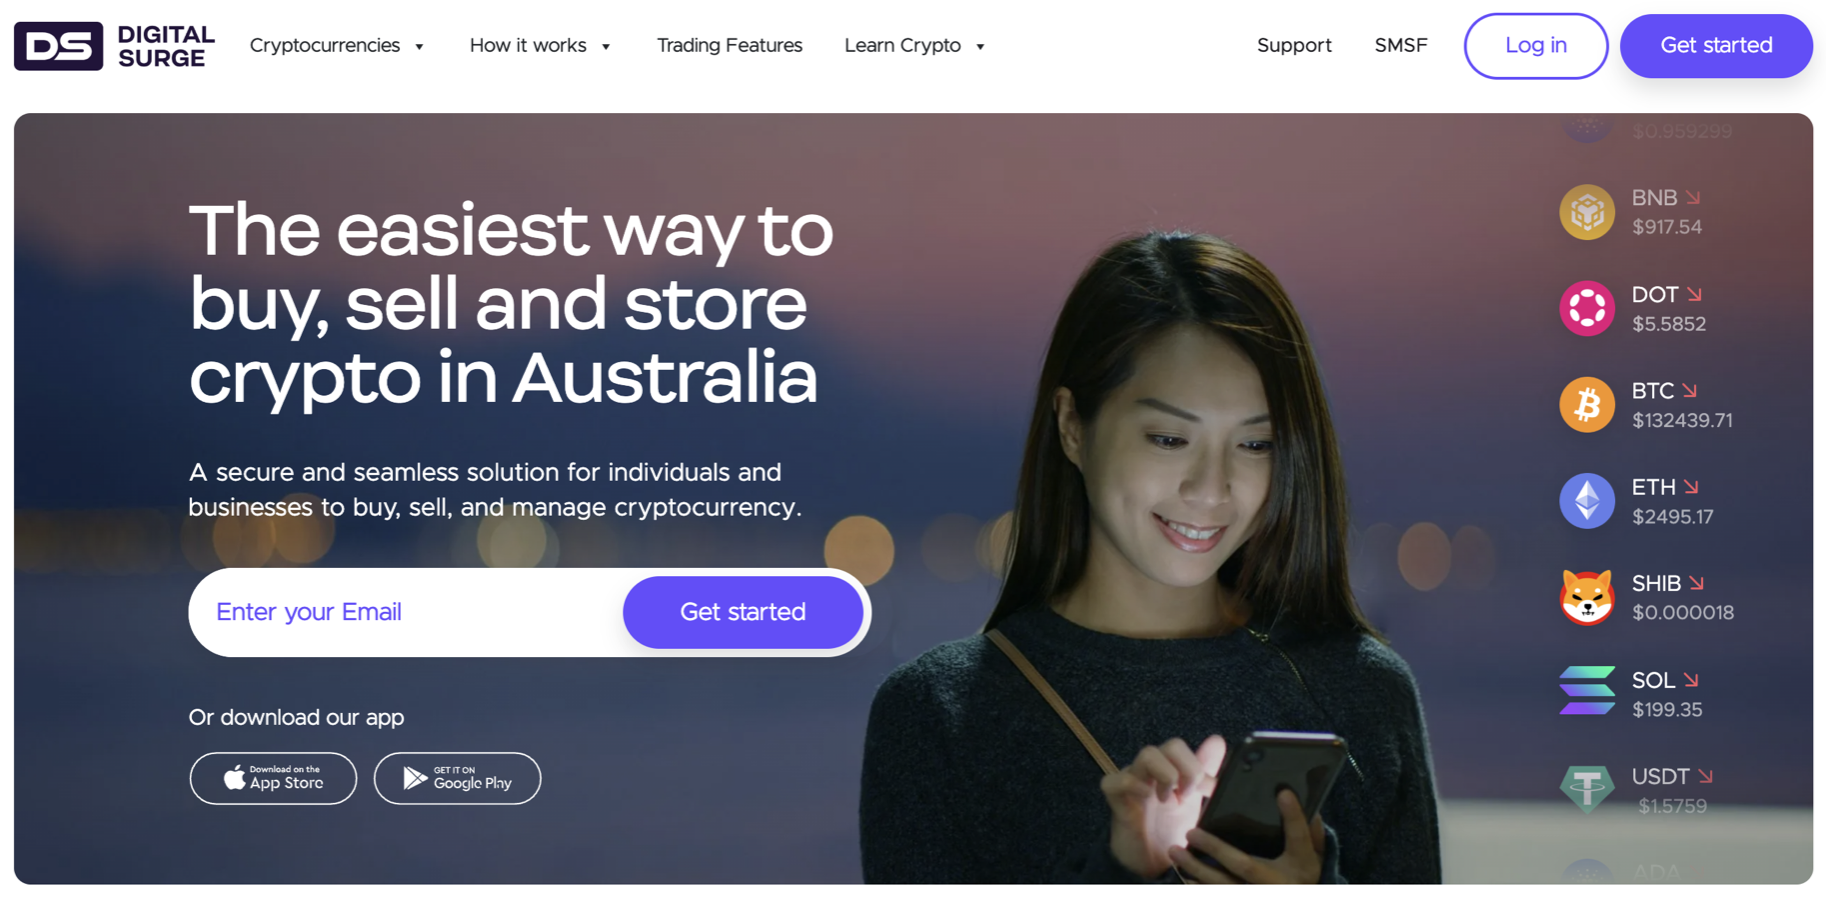Click the Log in button

1536,46
